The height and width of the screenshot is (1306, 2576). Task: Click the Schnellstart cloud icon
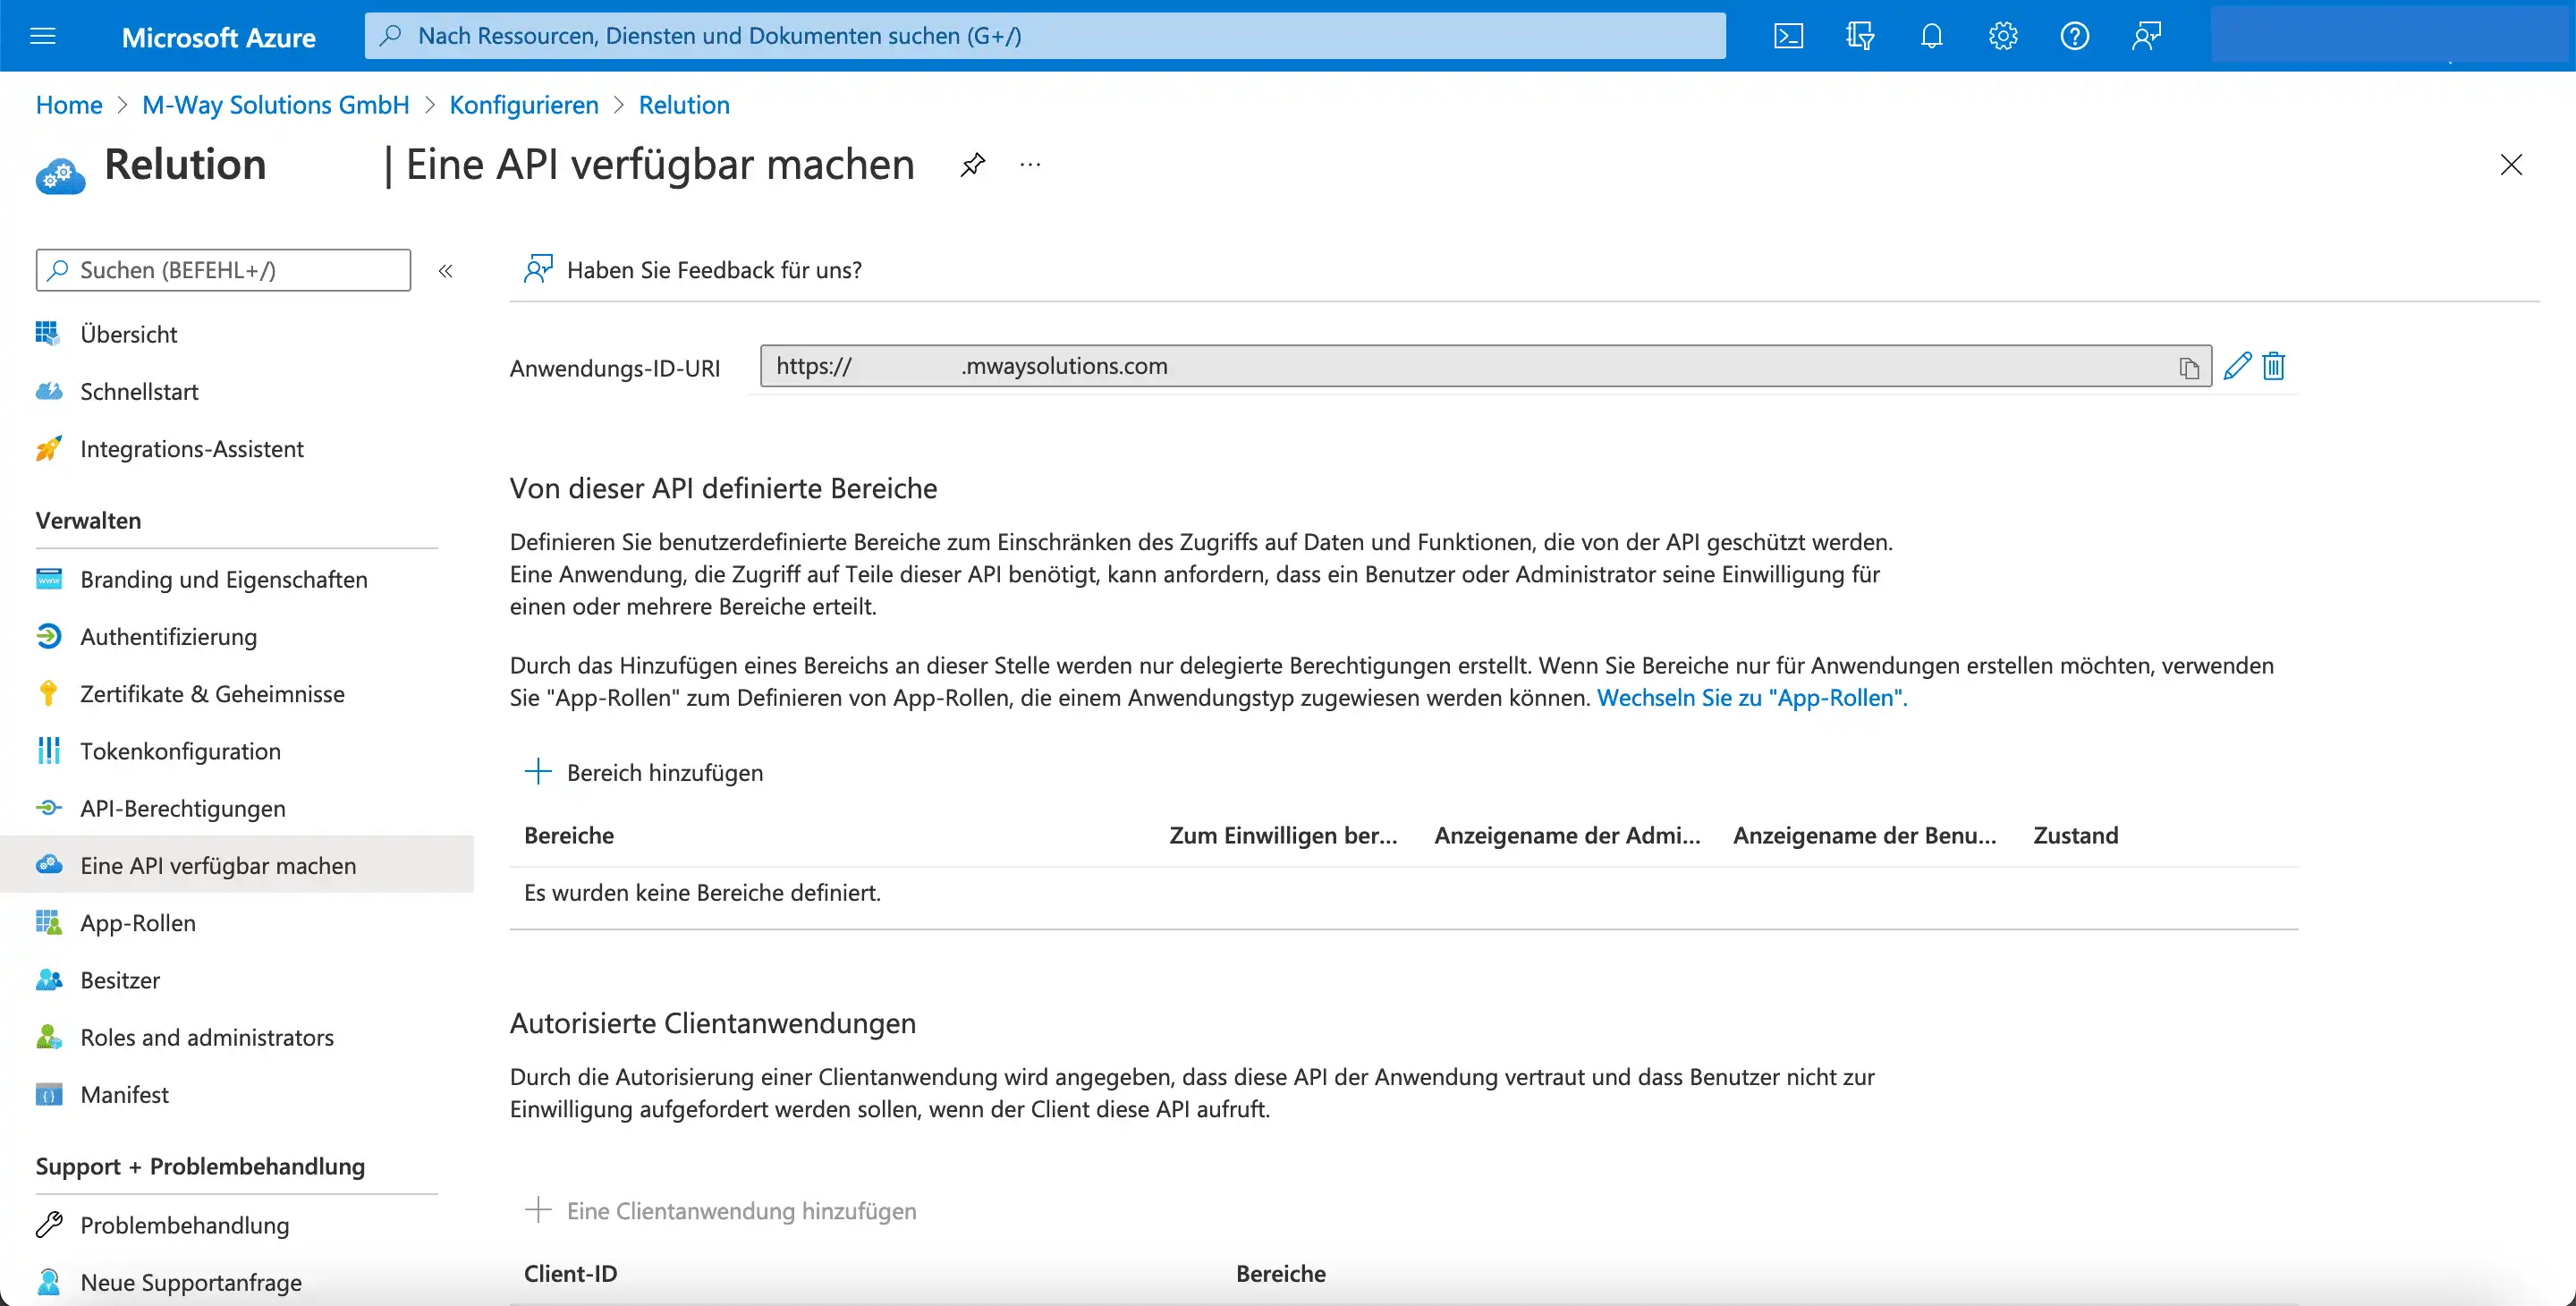(48, 391)
